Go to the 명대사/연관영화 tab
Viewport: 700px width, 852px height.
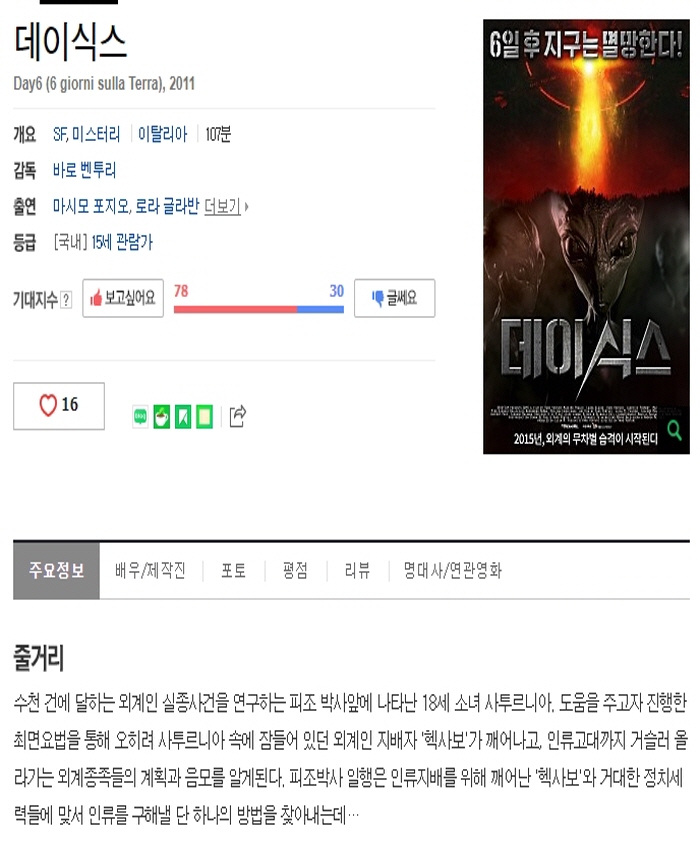[x=453, y=571]
